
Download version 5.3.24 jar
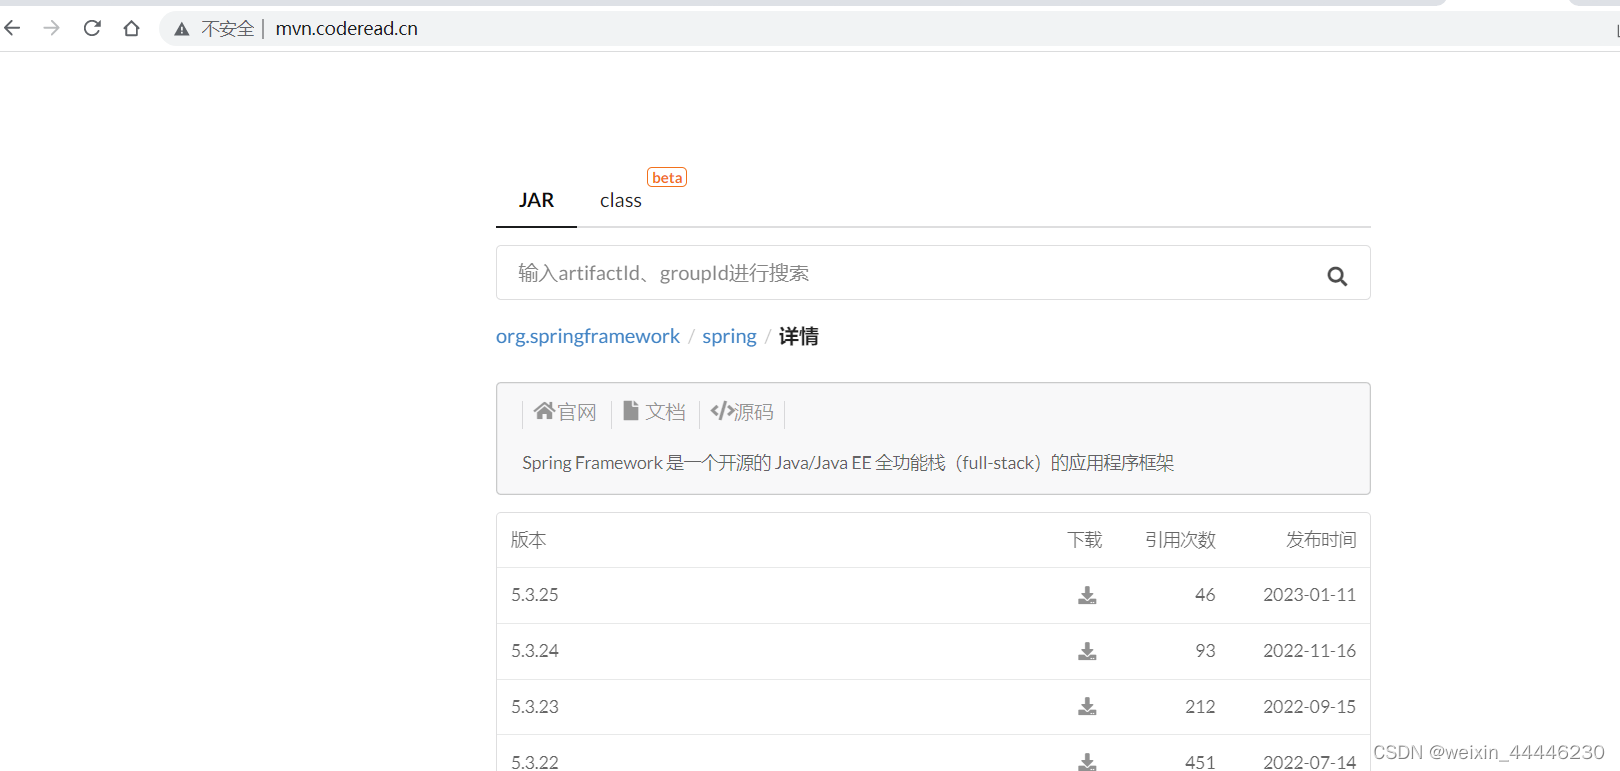click(1087, 652)
